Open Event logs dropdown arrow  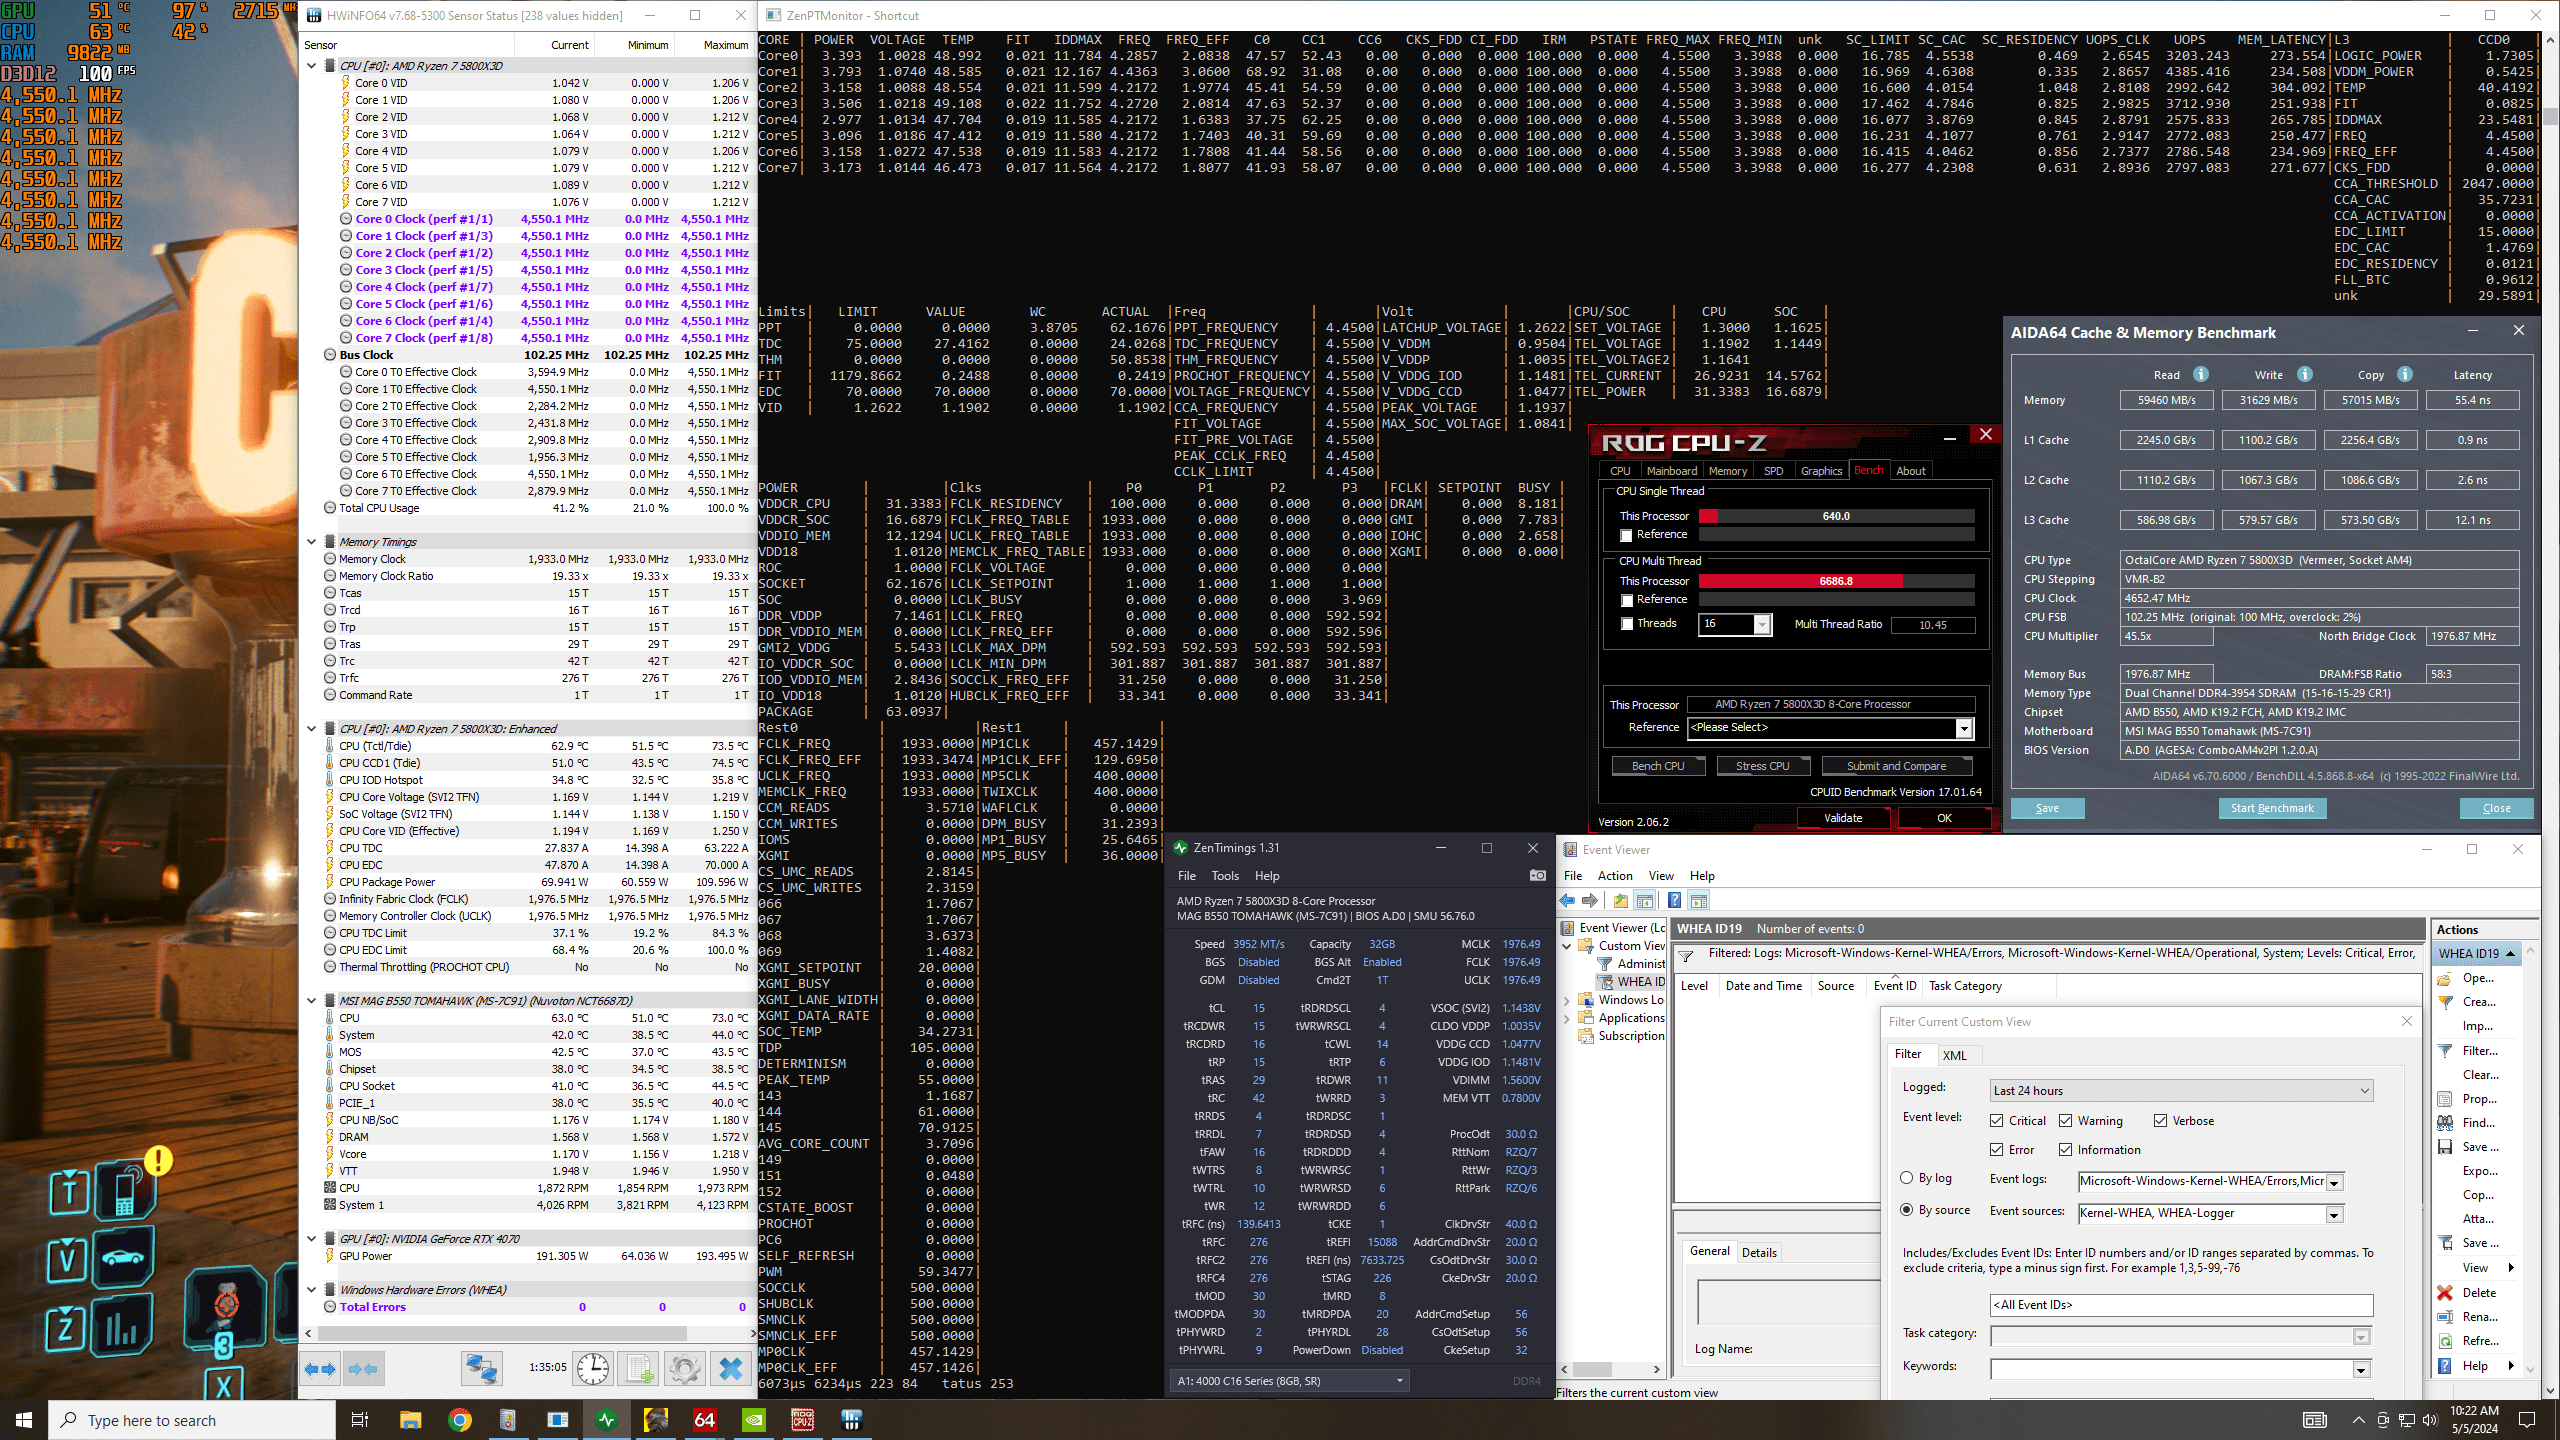coord(2334,1182)
